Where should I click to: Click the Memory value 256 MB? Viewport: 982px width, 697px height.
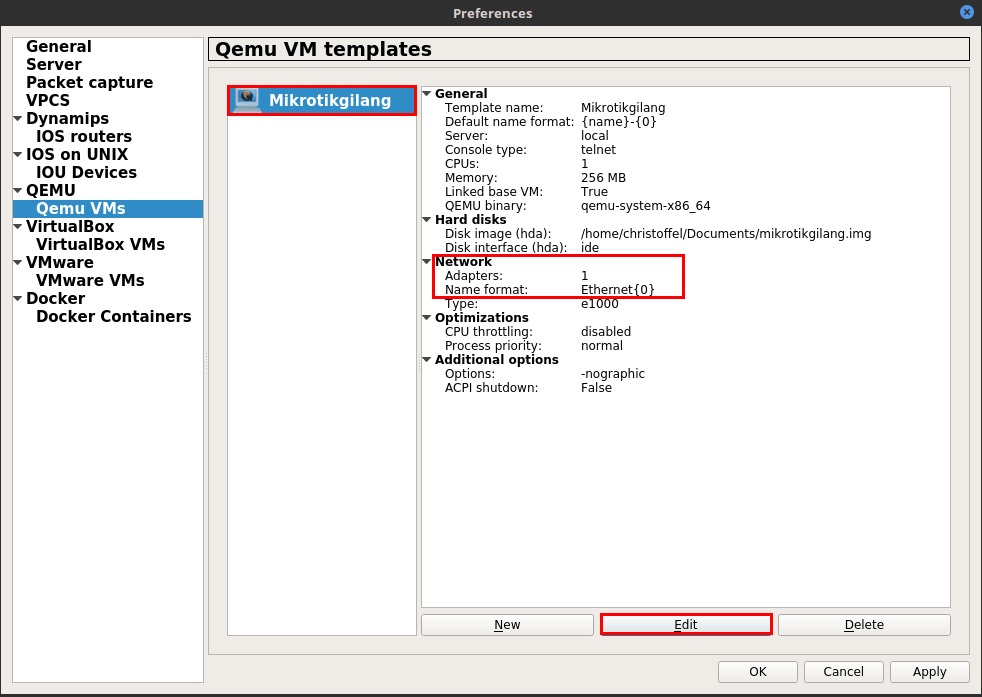coord(603,178)
